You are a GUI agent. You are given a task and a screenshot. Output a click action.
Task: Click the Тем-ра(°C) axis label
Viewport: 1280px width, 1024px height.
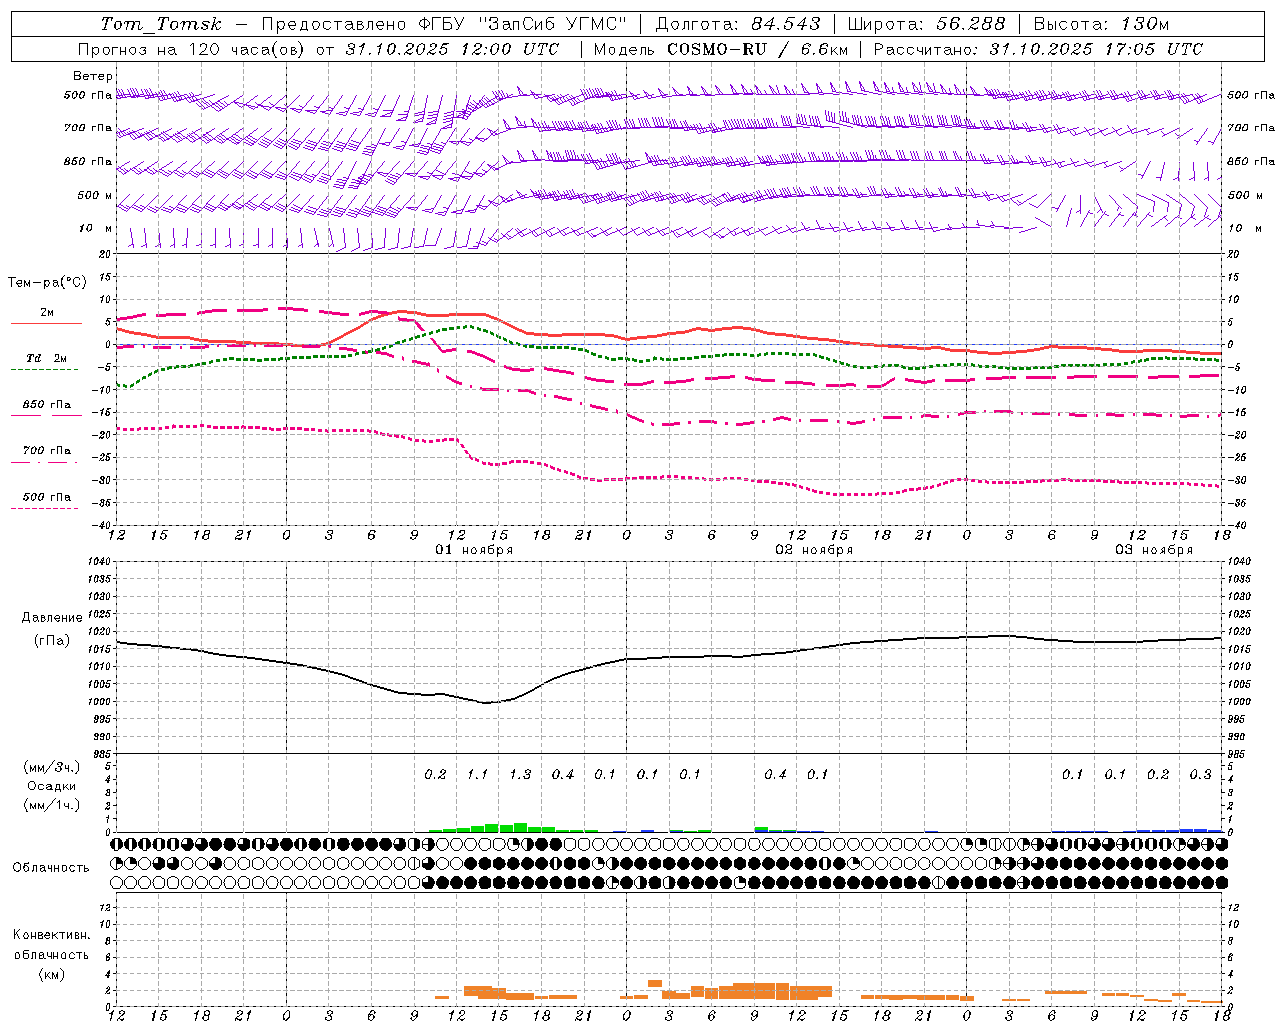coord(47,283)
